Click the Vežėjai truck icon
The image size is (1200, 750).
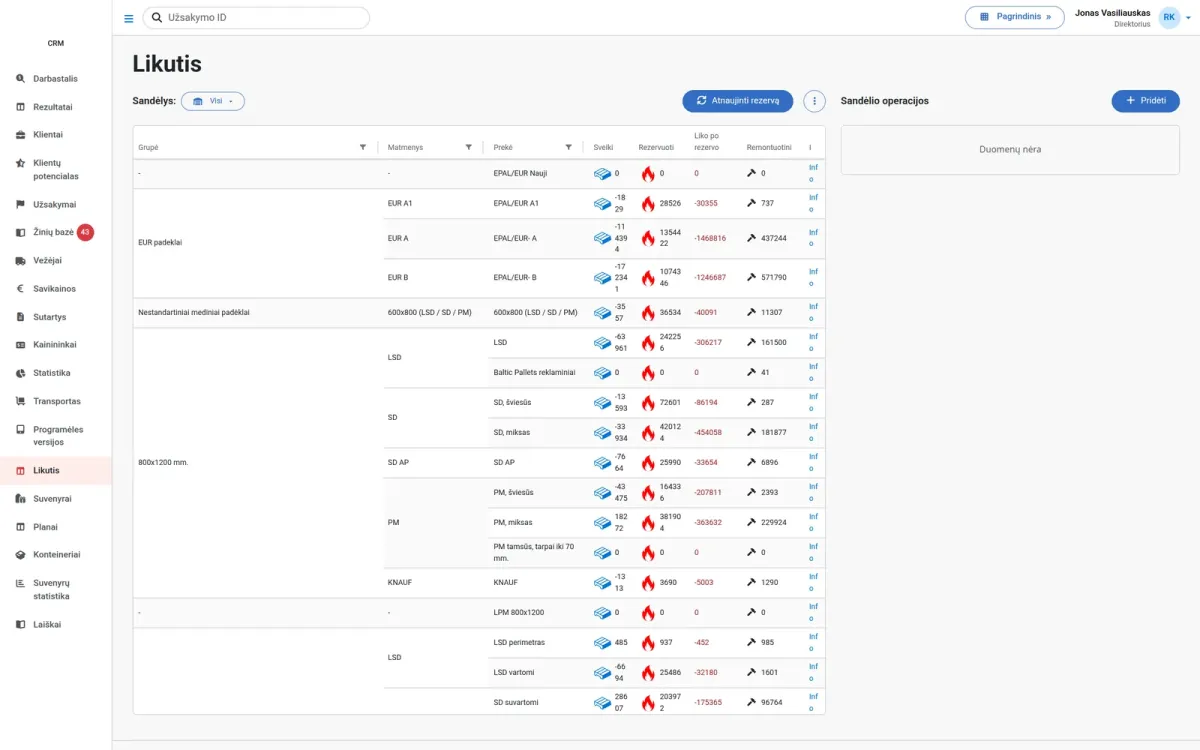click(x=21, y=261)
